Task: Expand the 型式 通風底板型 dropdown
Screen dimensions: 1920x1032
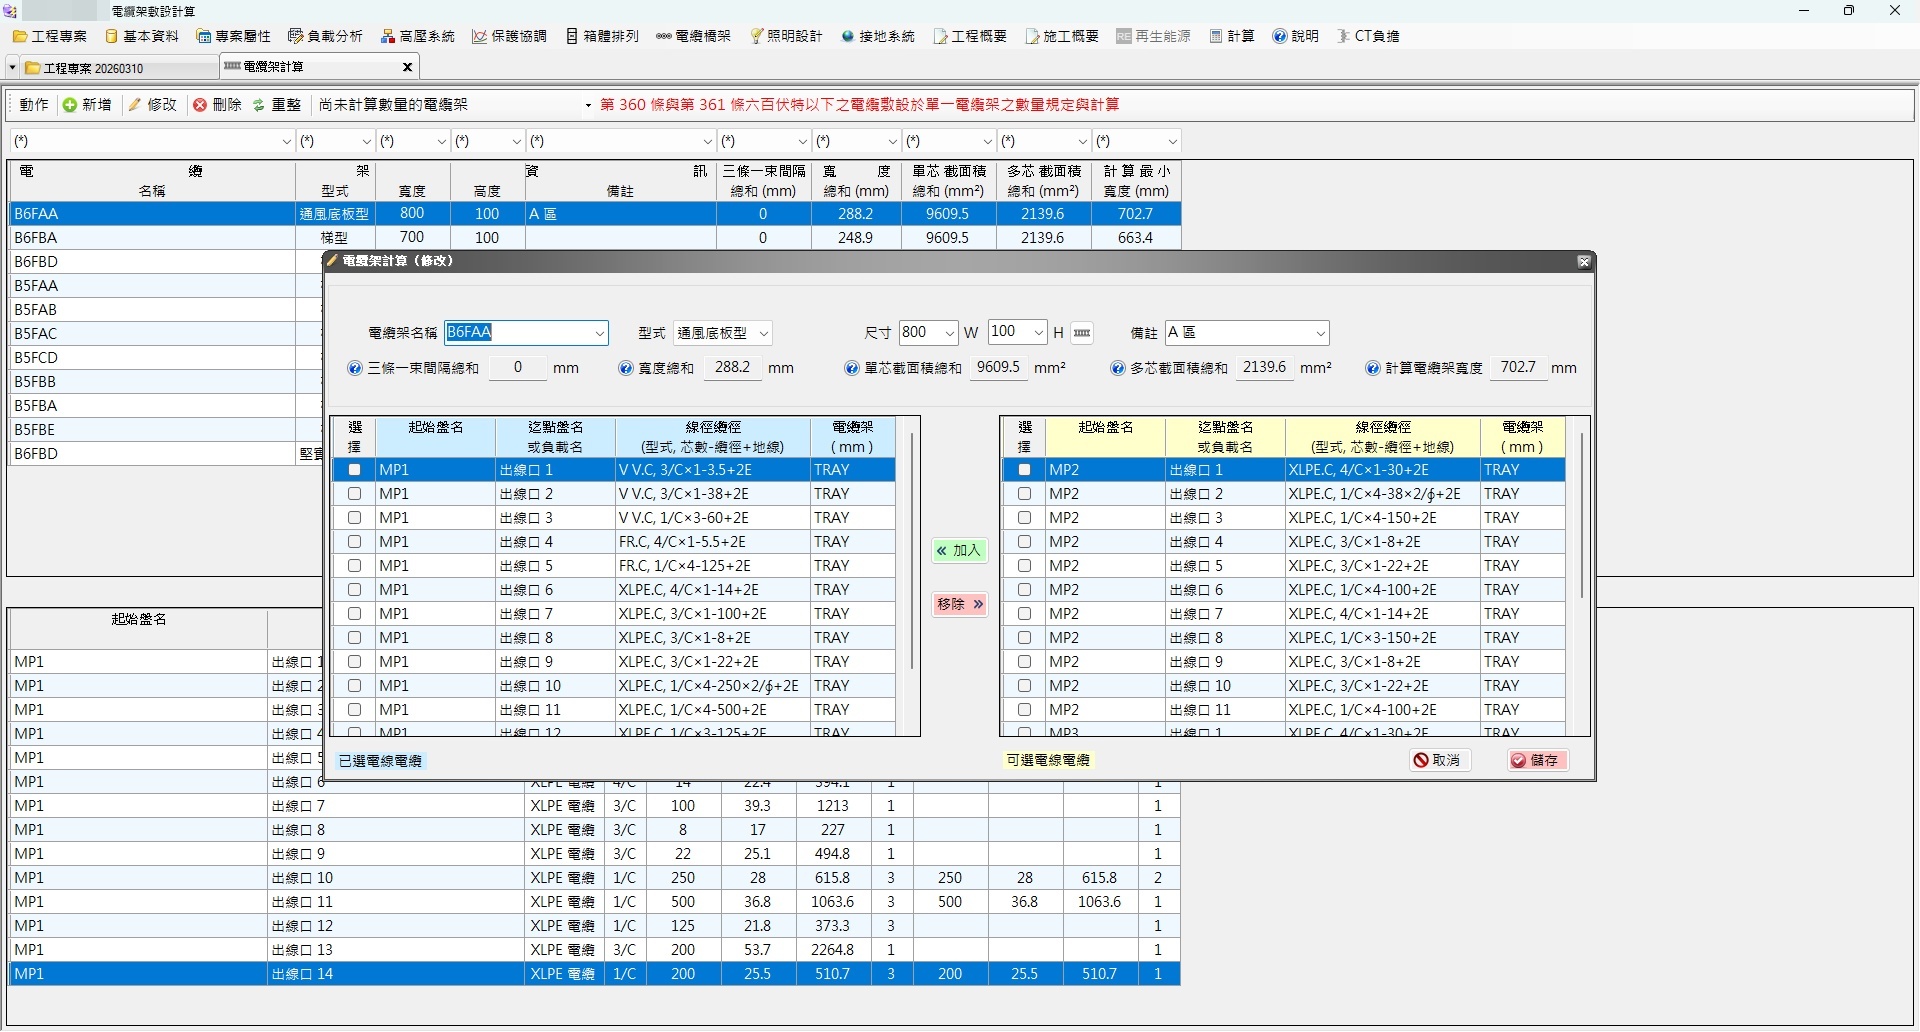Action: click(764, 334)
